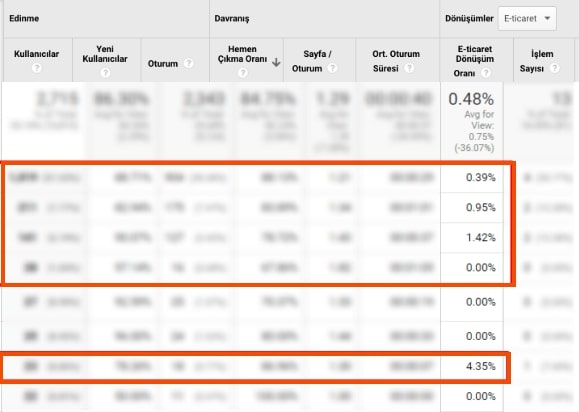Click the Edinme group header

pyautogui.click(x=24, y=18)
